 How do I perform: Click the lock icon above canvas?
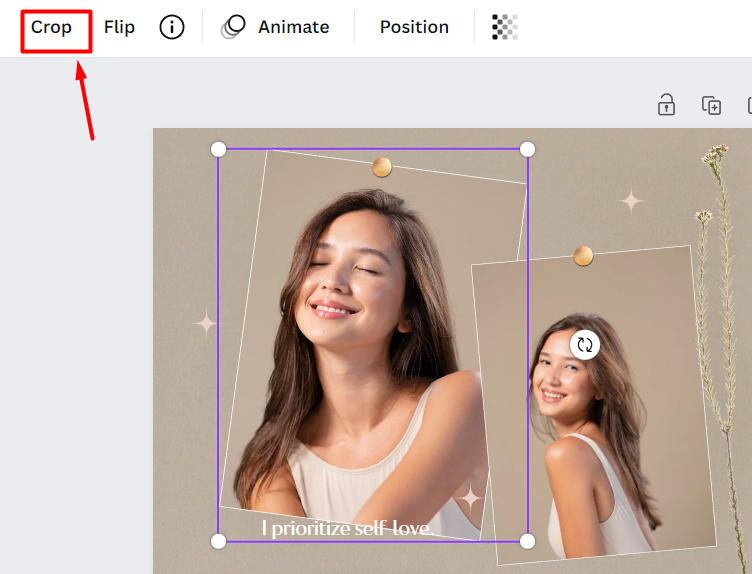pos(666,105)
